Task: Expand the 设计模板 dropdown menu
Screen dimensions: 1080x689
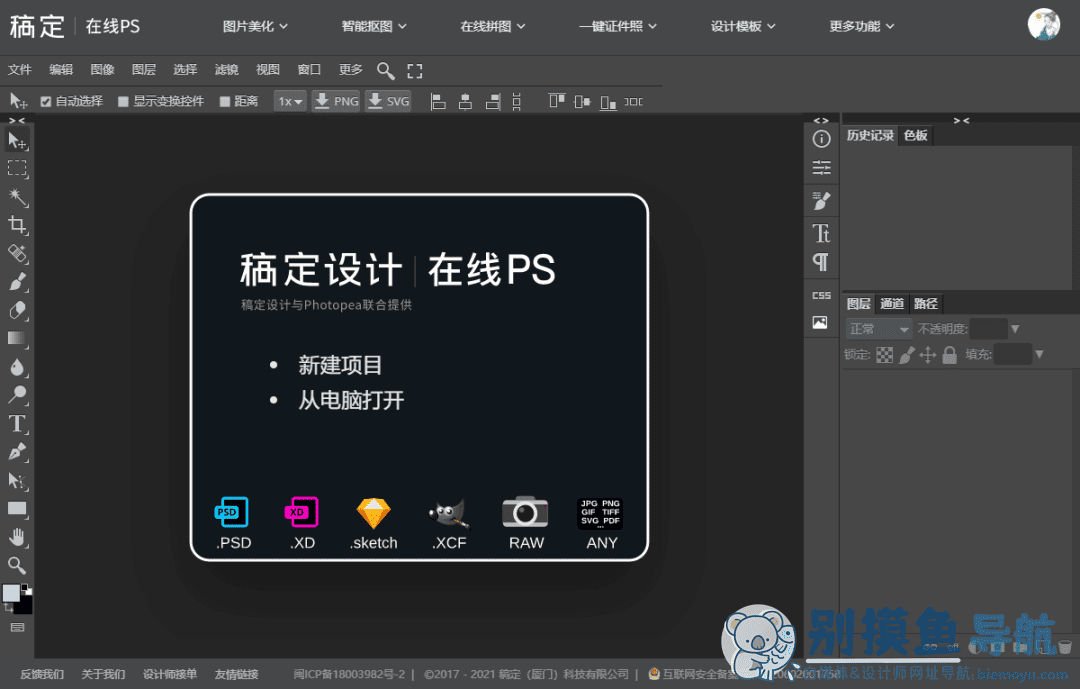Action: click(743, 26)
